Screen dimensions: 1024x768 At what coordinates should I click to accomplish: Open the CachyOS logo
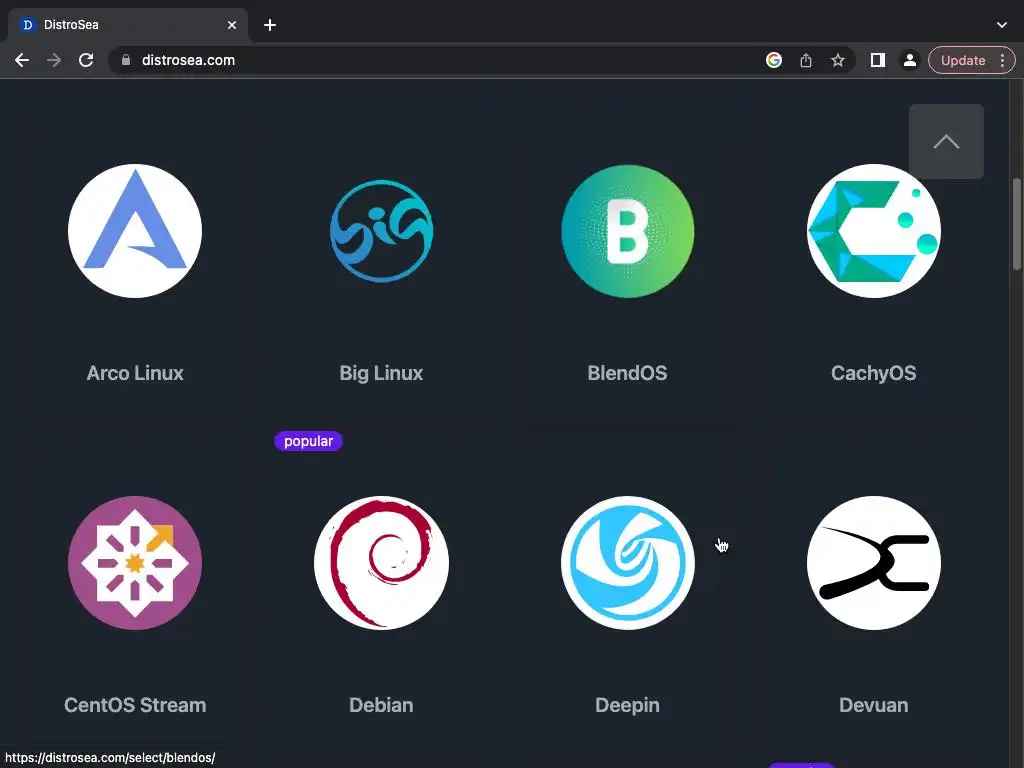tap(874, 231)
